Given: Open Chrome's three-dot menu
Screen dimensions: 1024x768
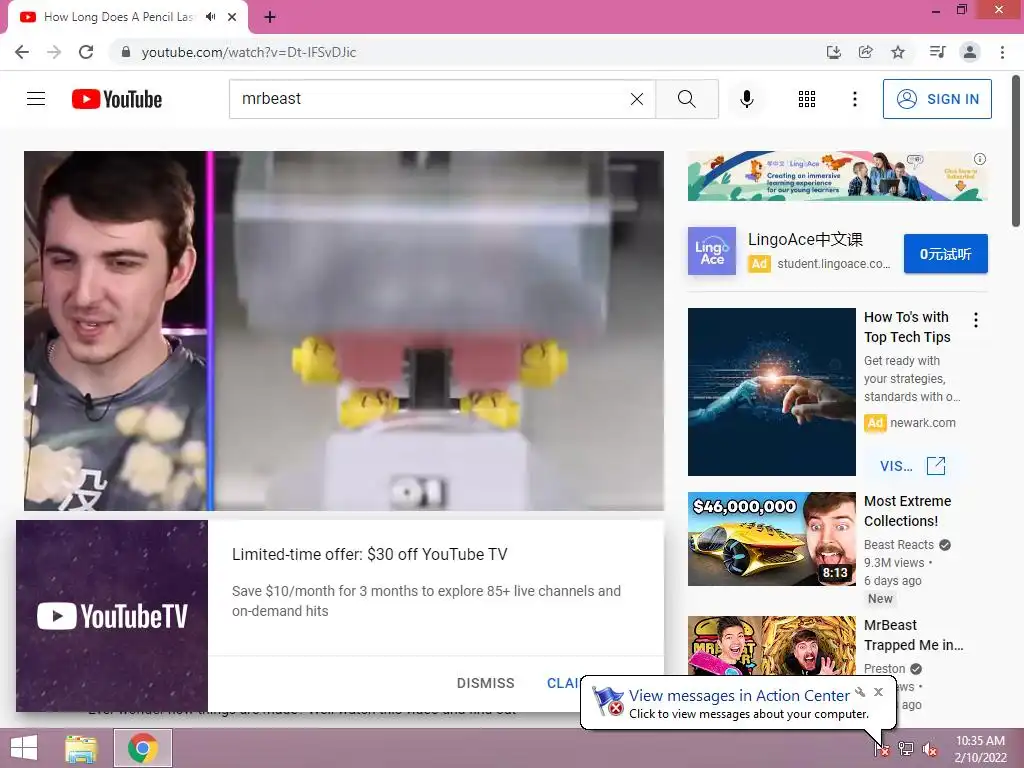Looking at the screenshot, I should (x=1002, y=52).
